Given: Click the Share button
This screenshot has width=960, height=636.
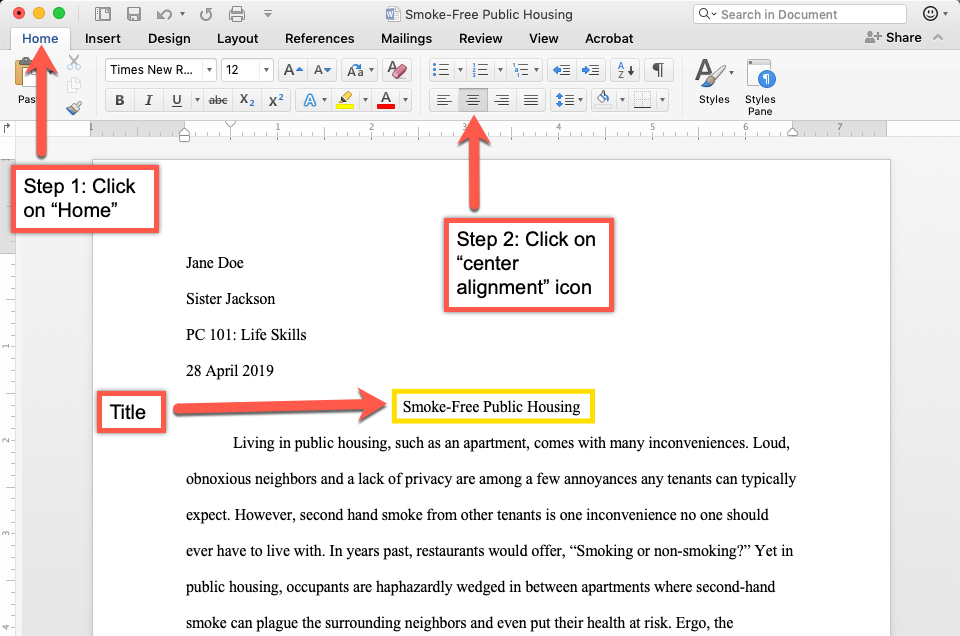Looking at the screenshot, I should 894,37.
